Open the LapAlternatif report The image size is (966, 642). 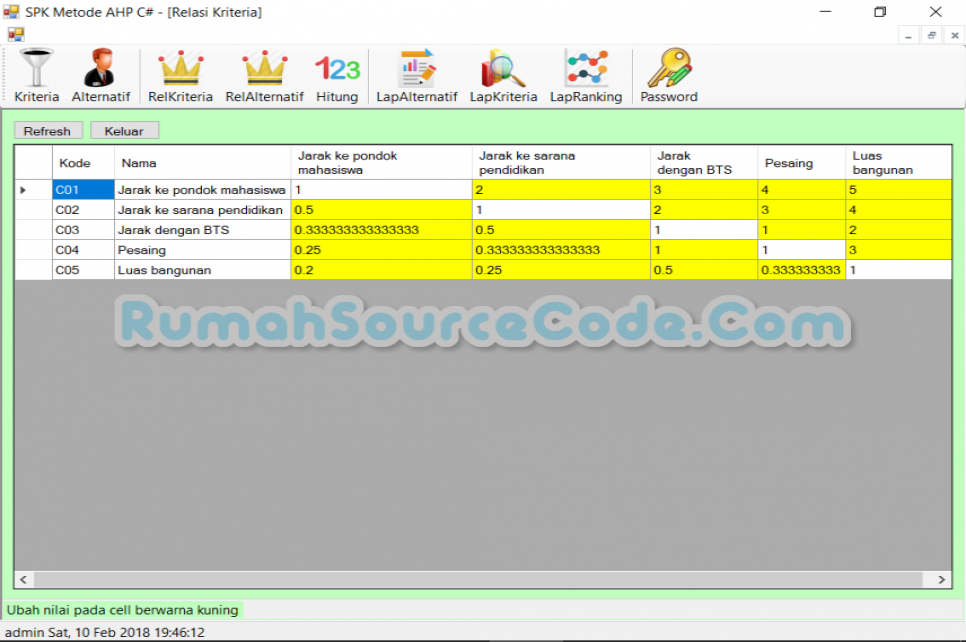point(416,75)
